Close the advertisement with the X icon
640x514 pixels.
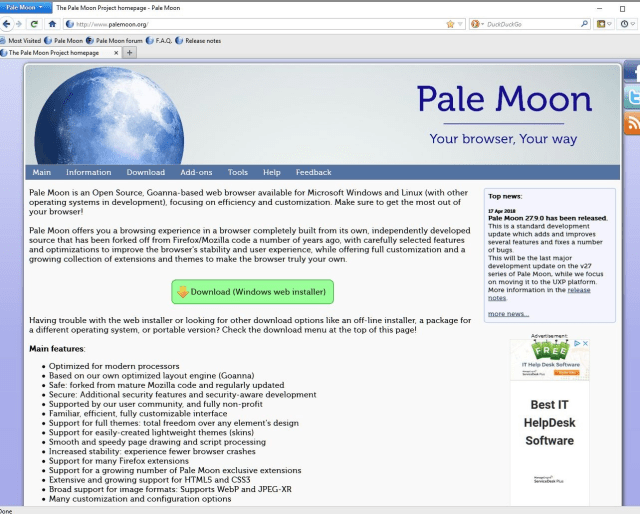tap(585, 343)
